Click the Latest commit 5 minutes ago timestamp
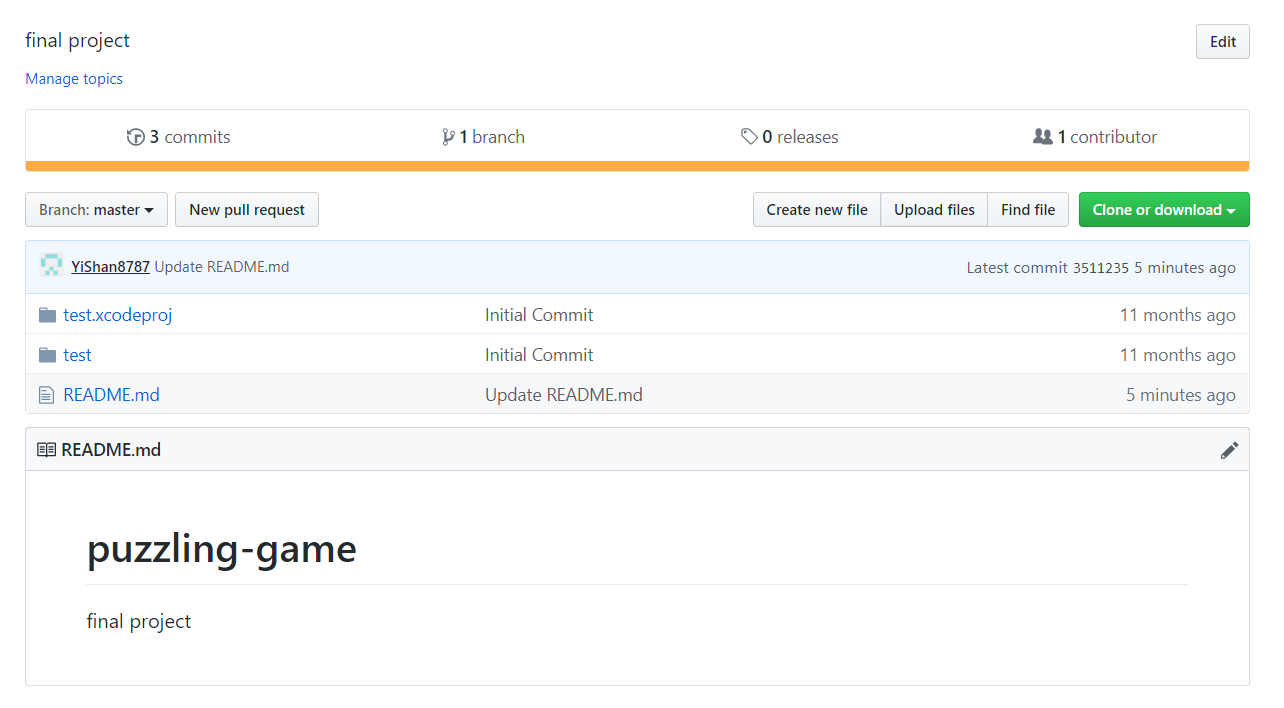The height and width of the screenshot is (708, 1284). (1185, 268)
